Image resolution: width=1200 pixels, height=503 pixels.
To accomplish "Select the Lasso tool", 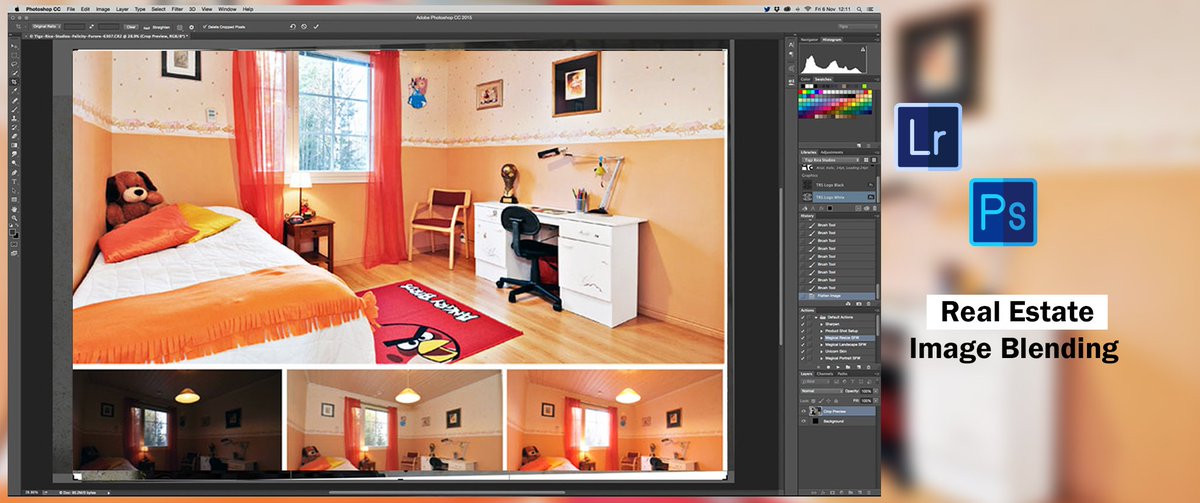I will point(15,63).
